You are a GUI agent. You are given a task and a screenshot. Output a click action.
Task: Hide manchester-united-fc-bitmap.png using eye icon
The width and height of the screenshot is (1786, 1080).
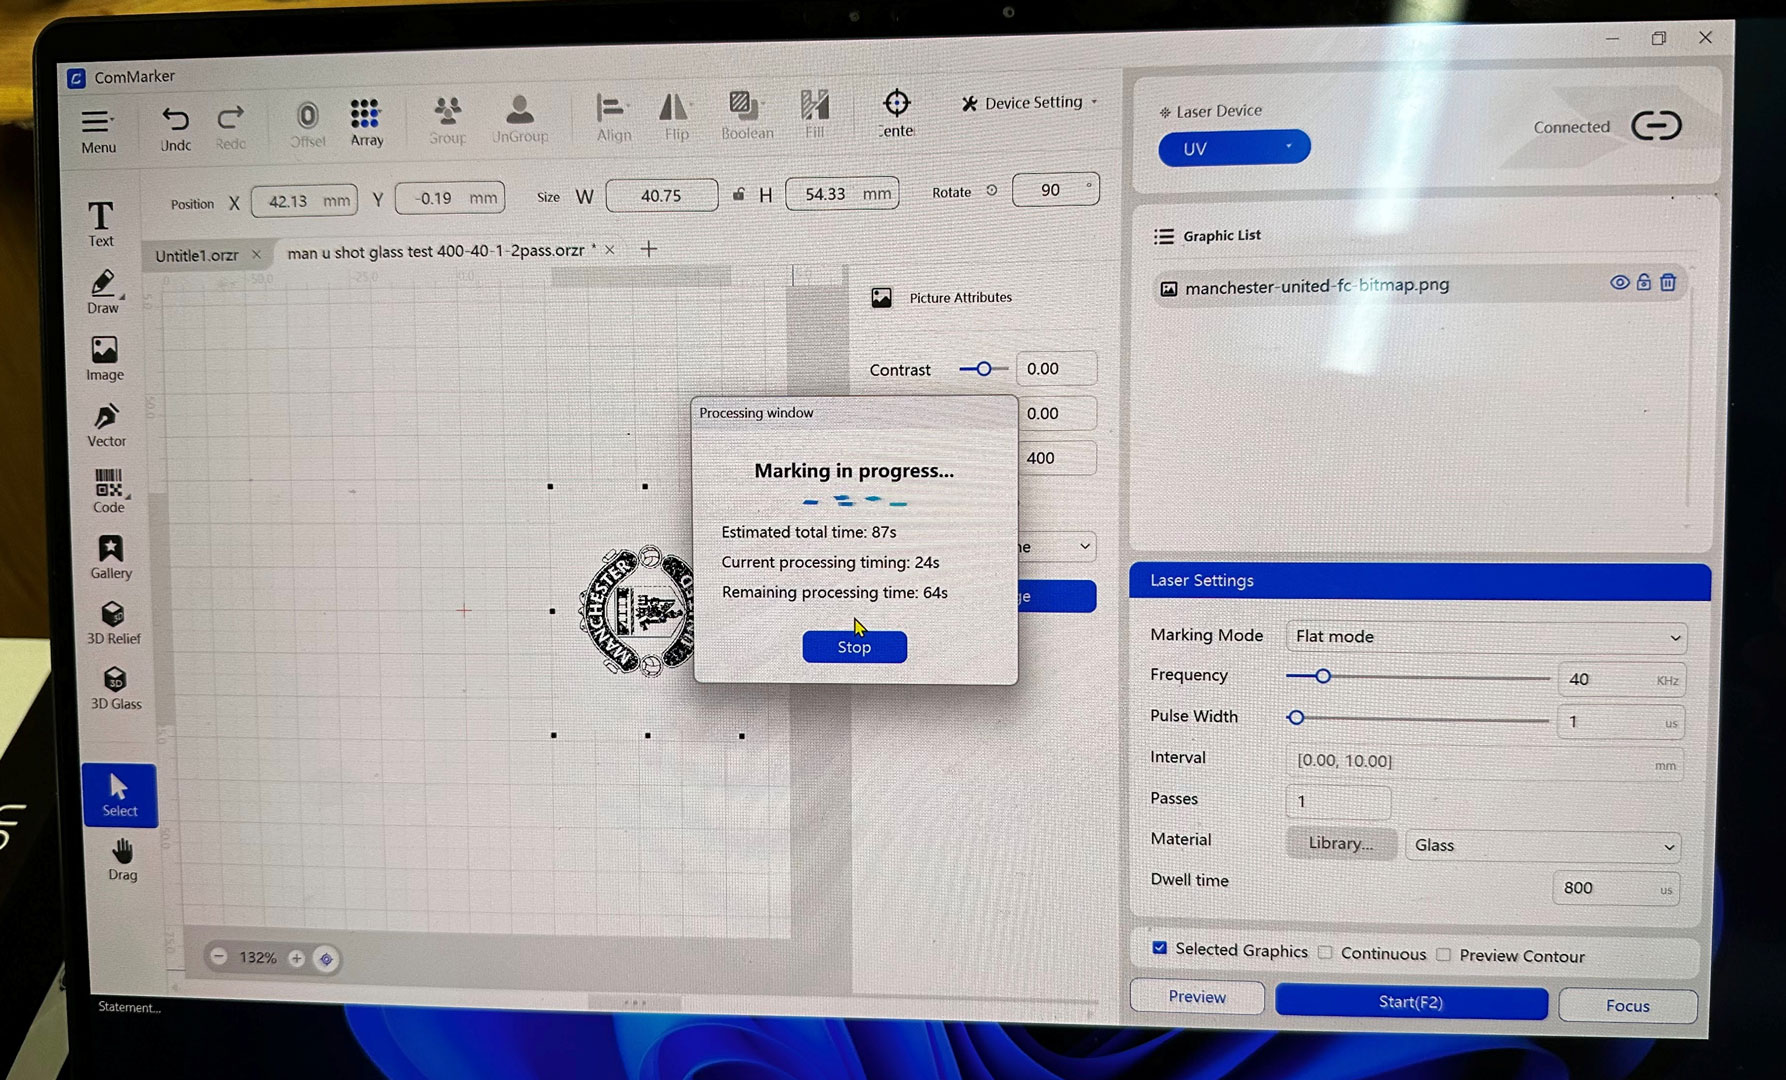1619,283
